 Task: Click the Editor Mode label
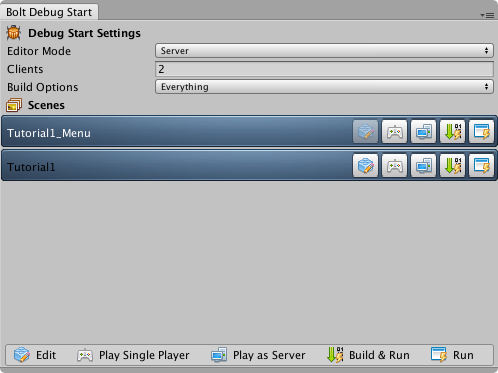[39, 51]
